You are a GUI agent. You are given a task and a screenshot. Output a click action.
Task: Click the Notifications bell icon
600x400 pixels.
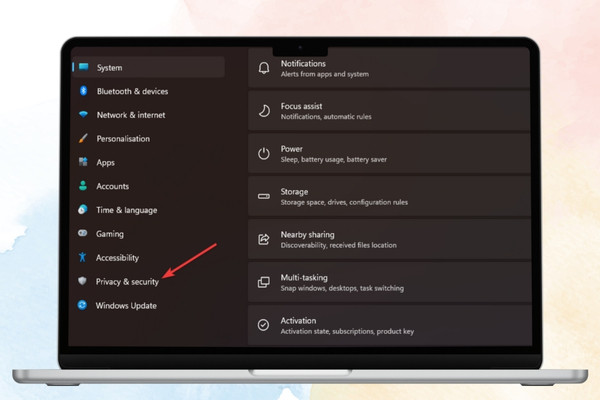click(x=264, y=68)
